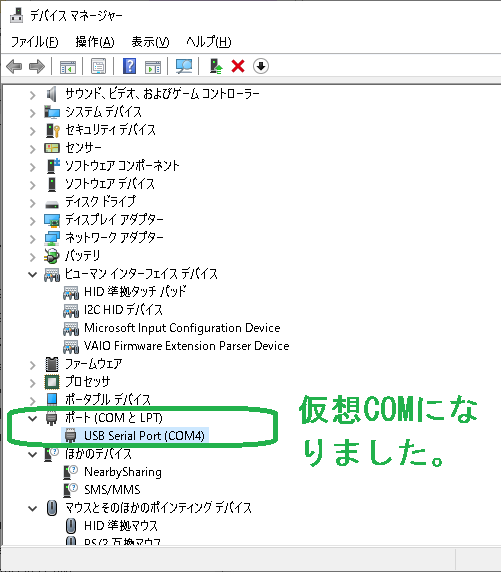Collapse the ほかのデバイス category

point(33,455)
